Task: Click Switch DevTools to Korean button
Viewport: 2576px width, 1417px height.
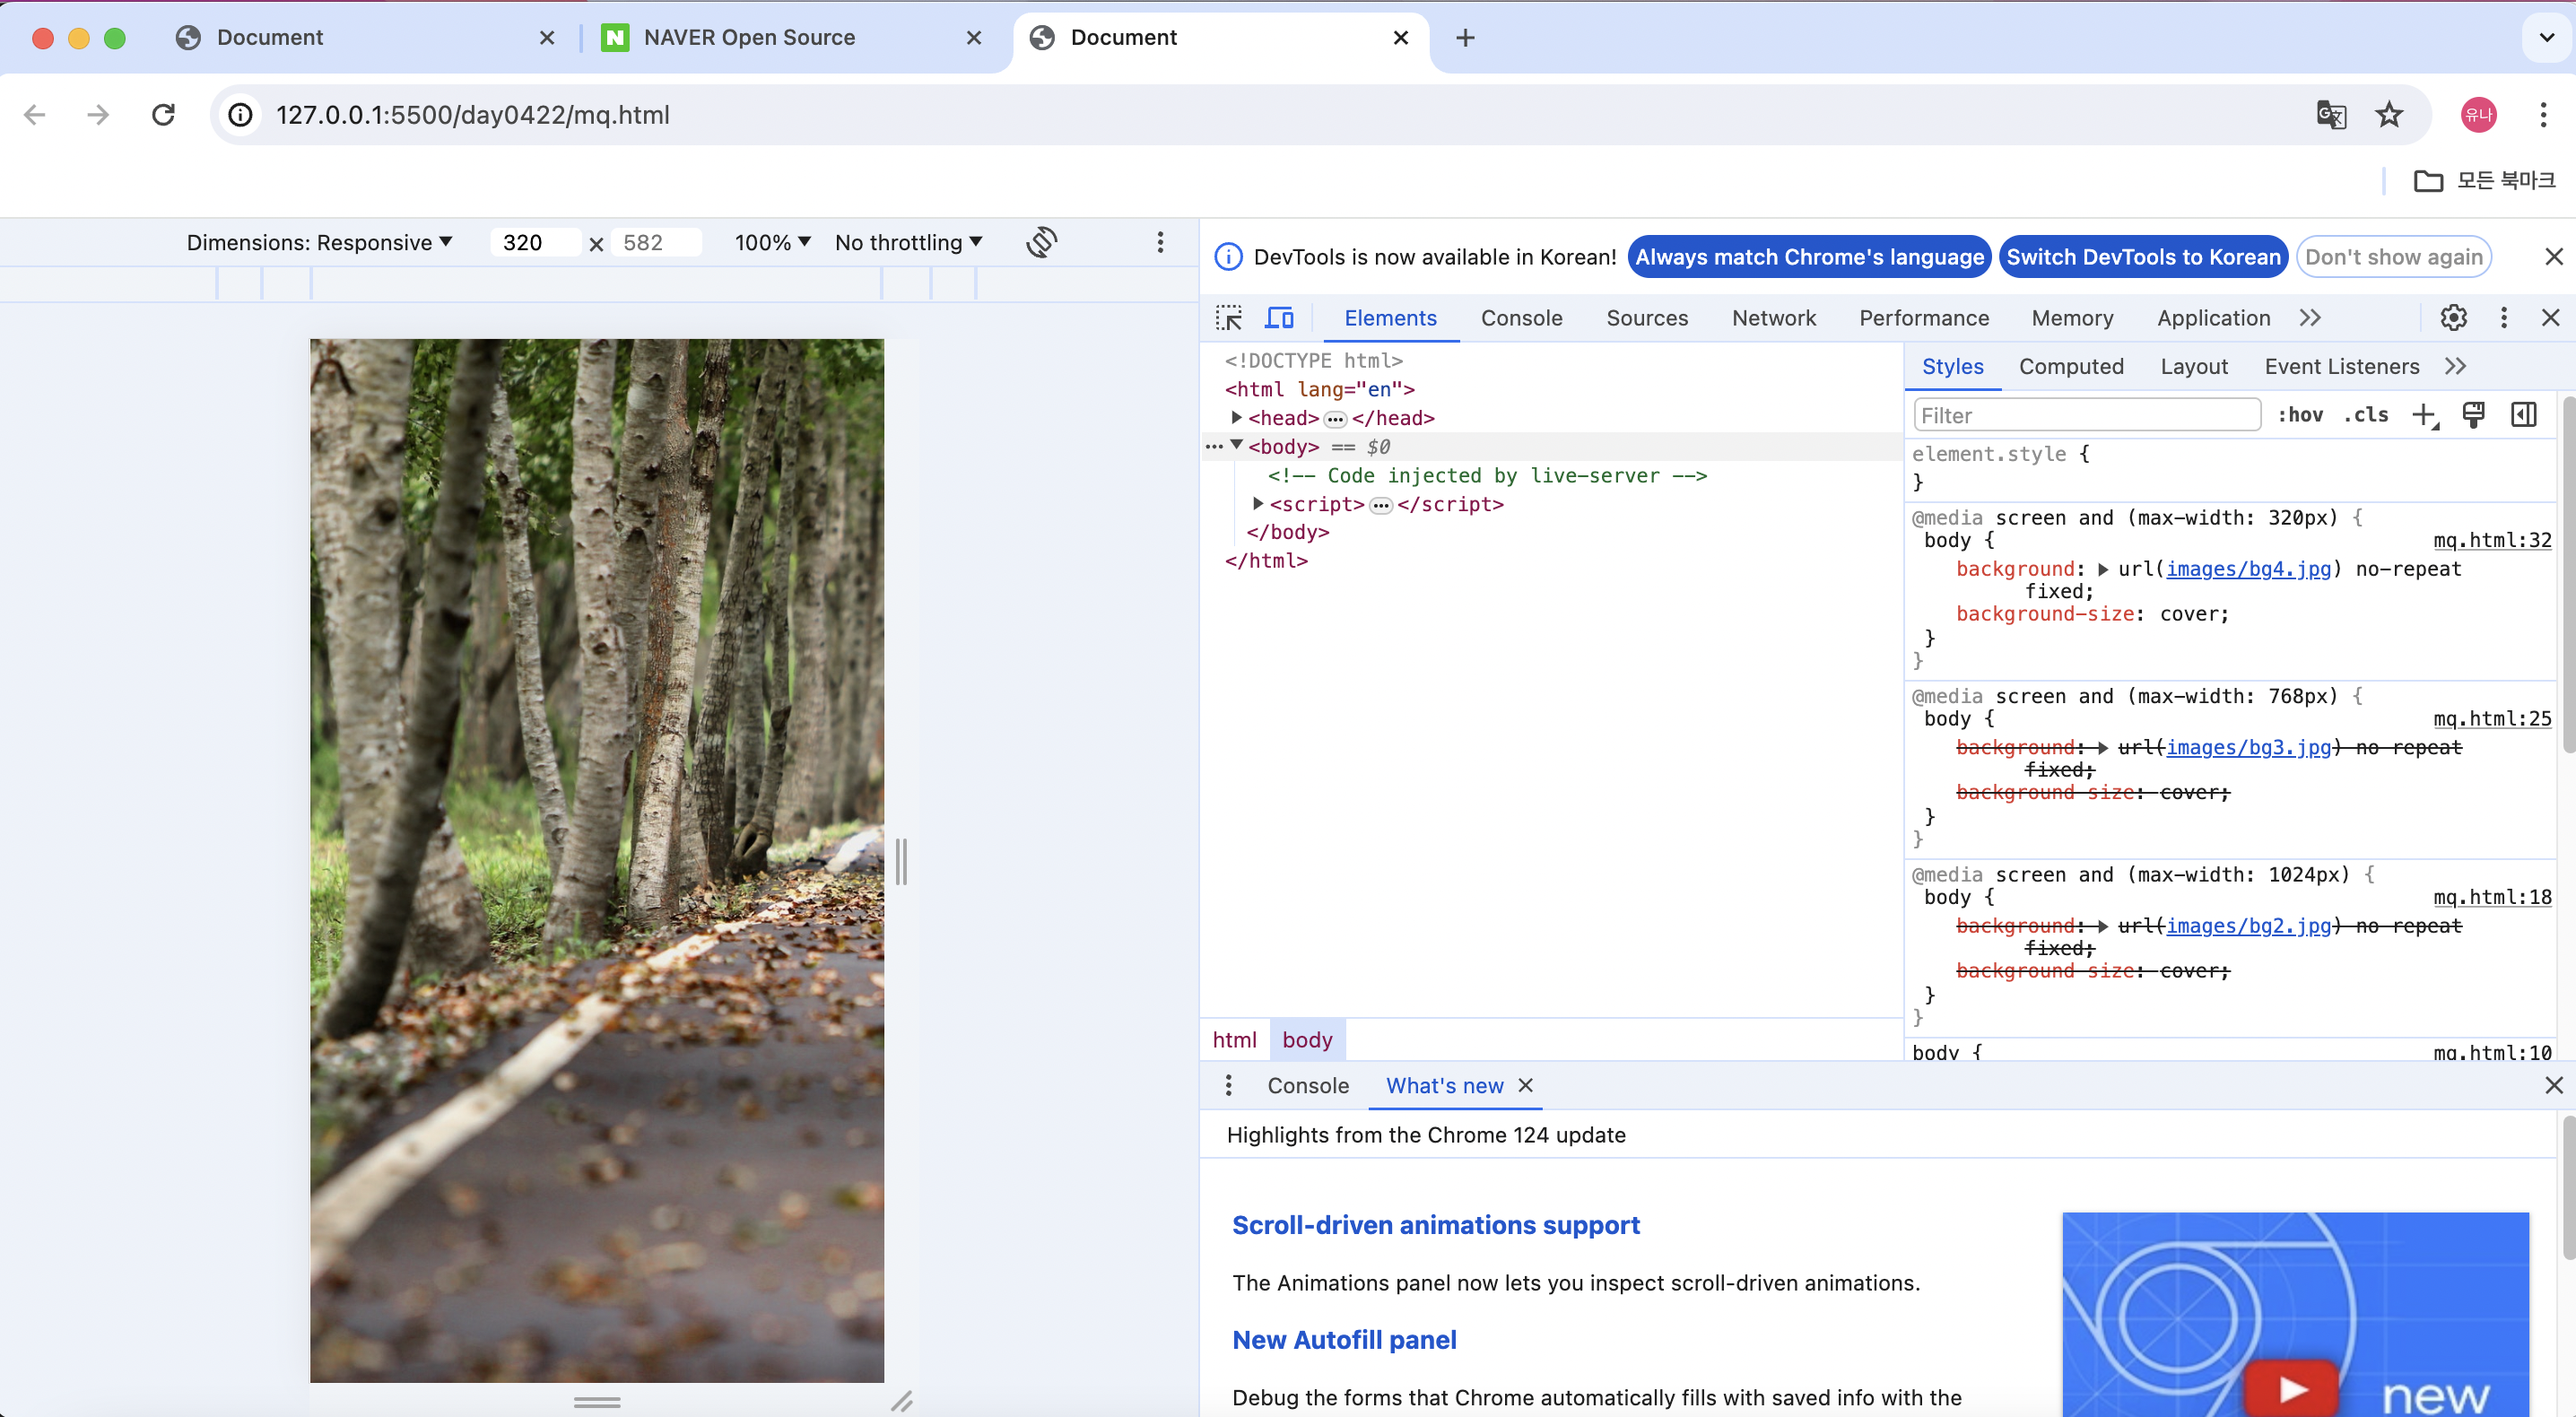Action: point(2143,257)
